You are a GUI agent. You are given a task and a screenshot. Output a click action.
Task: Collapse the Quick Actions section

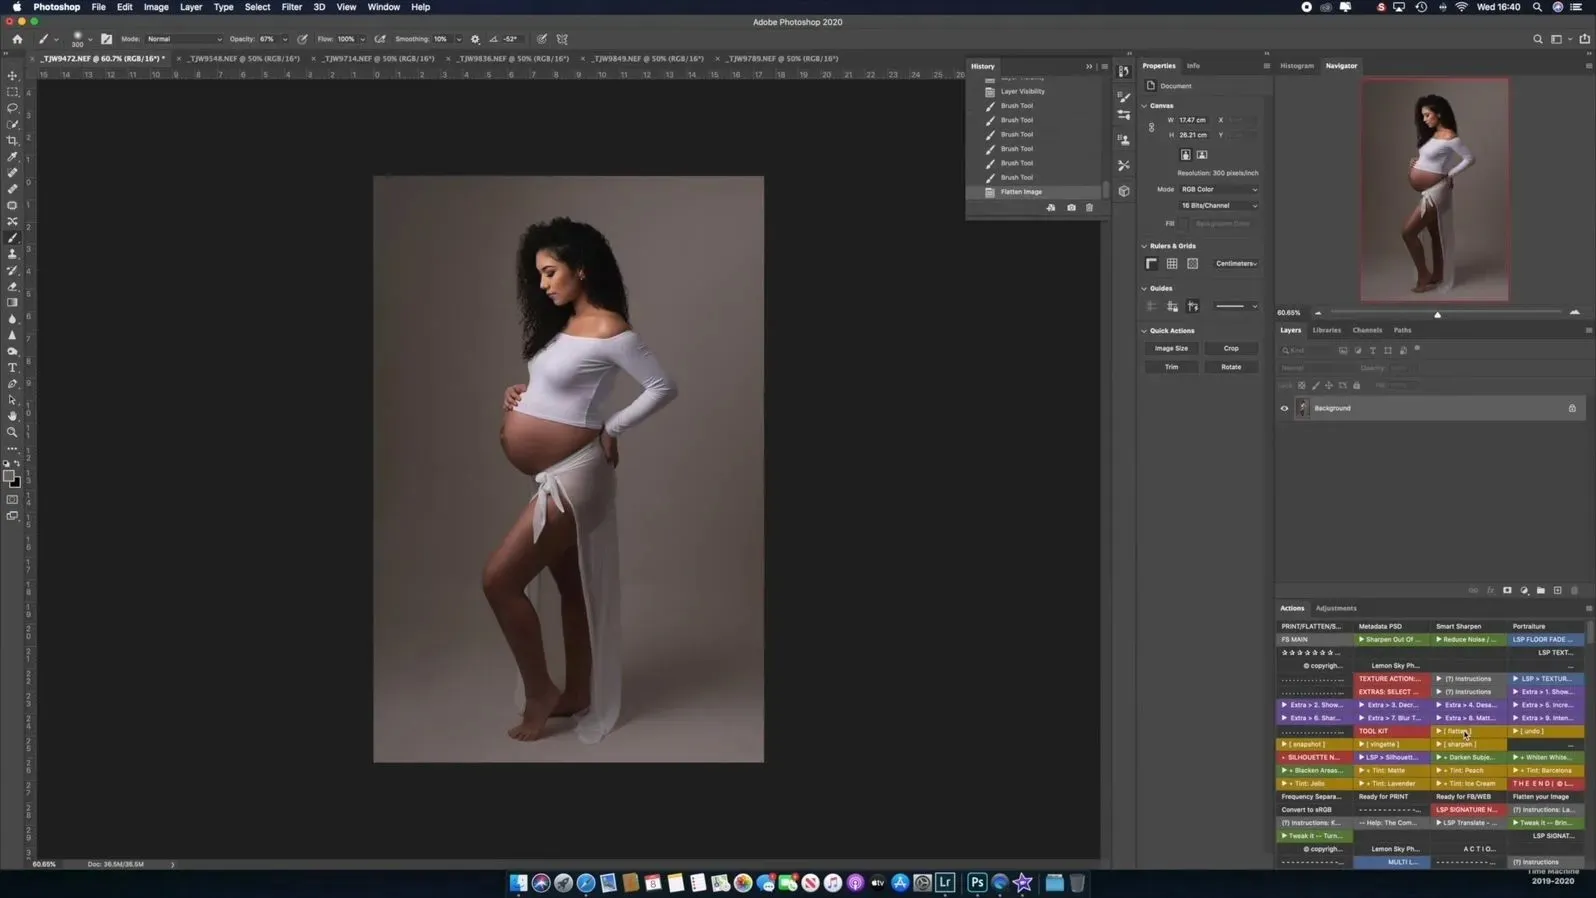tap(1145, 331)
